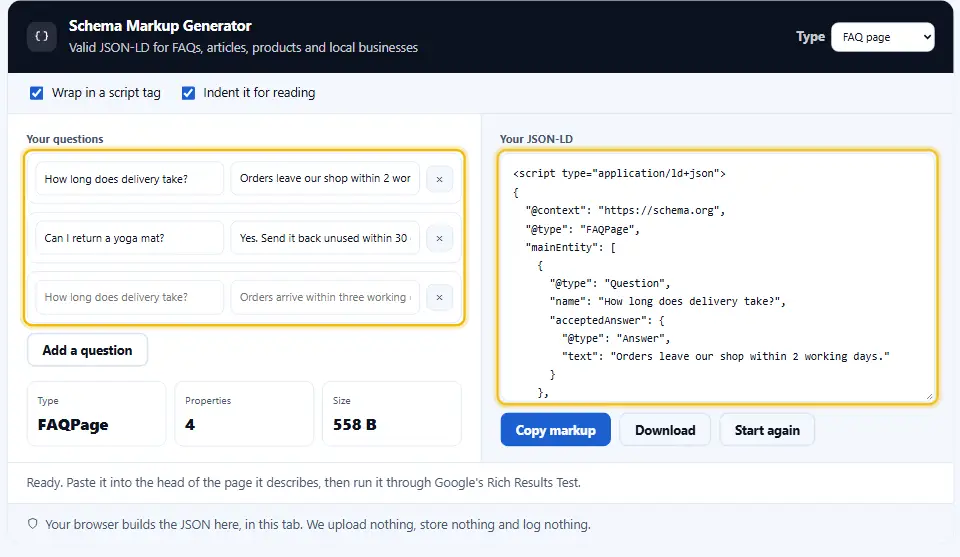Viewport: 960px width, 557px height.
Task: Click the Type label beside the dropdown
Action: (x=810, y=37)
